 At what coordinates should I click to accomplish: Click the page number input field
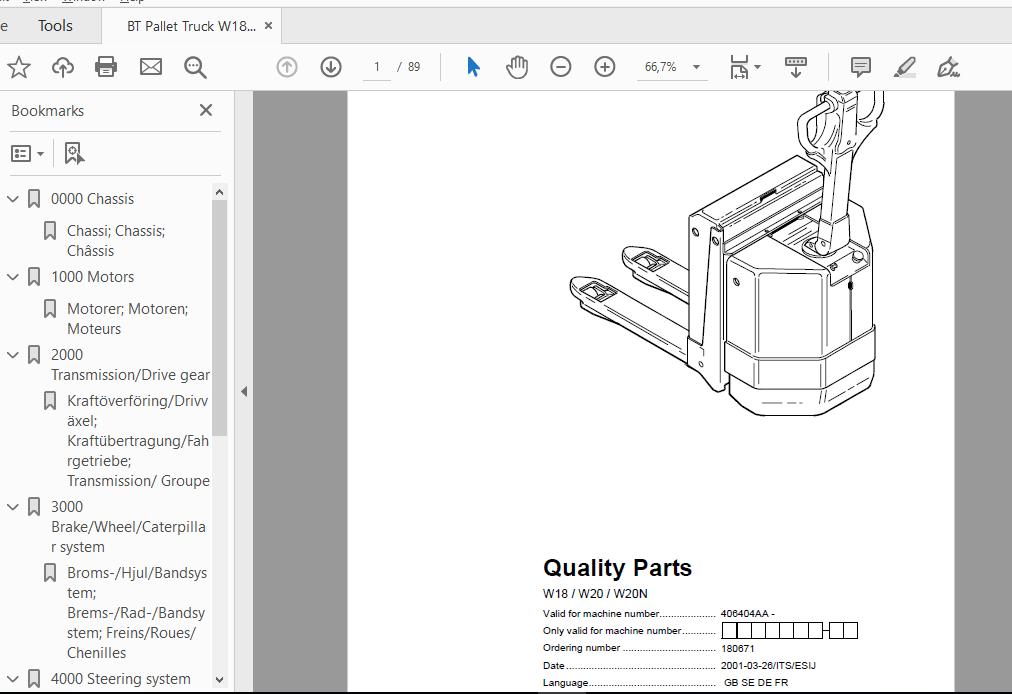(x=377, y=67)
